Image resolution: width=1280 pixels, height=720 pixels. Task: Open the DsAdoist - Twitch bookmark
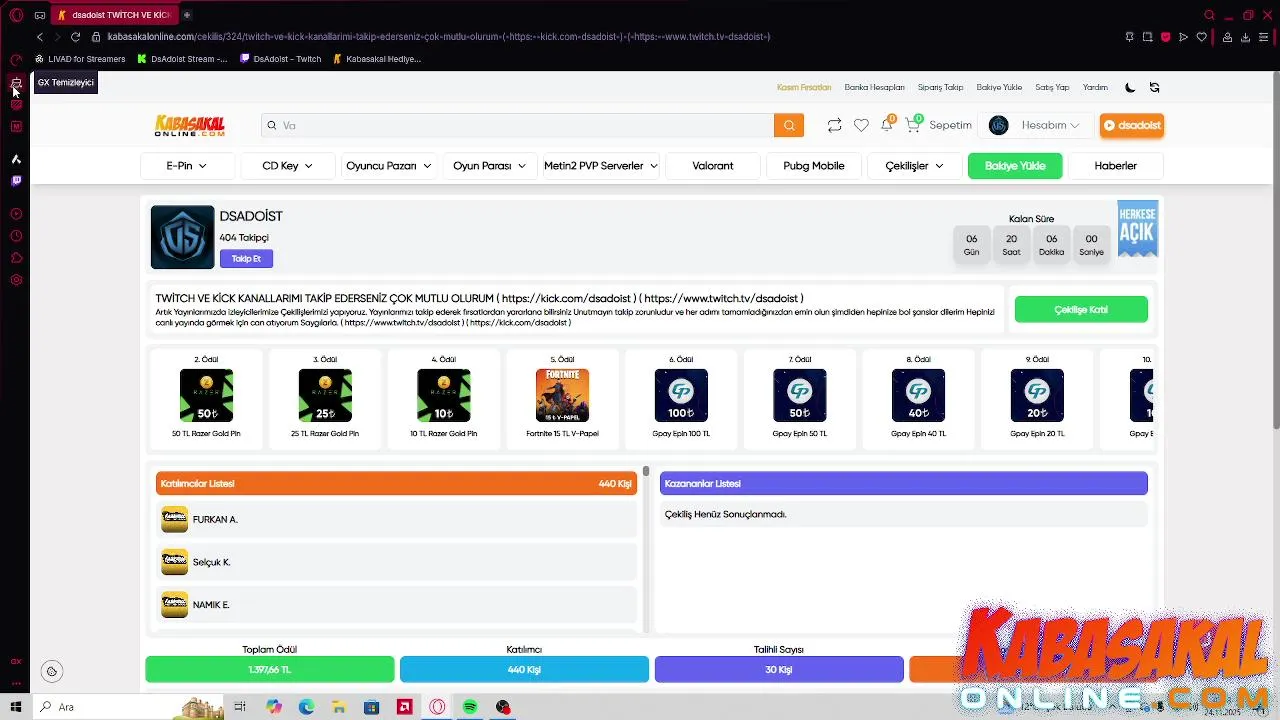coord(281,59)
